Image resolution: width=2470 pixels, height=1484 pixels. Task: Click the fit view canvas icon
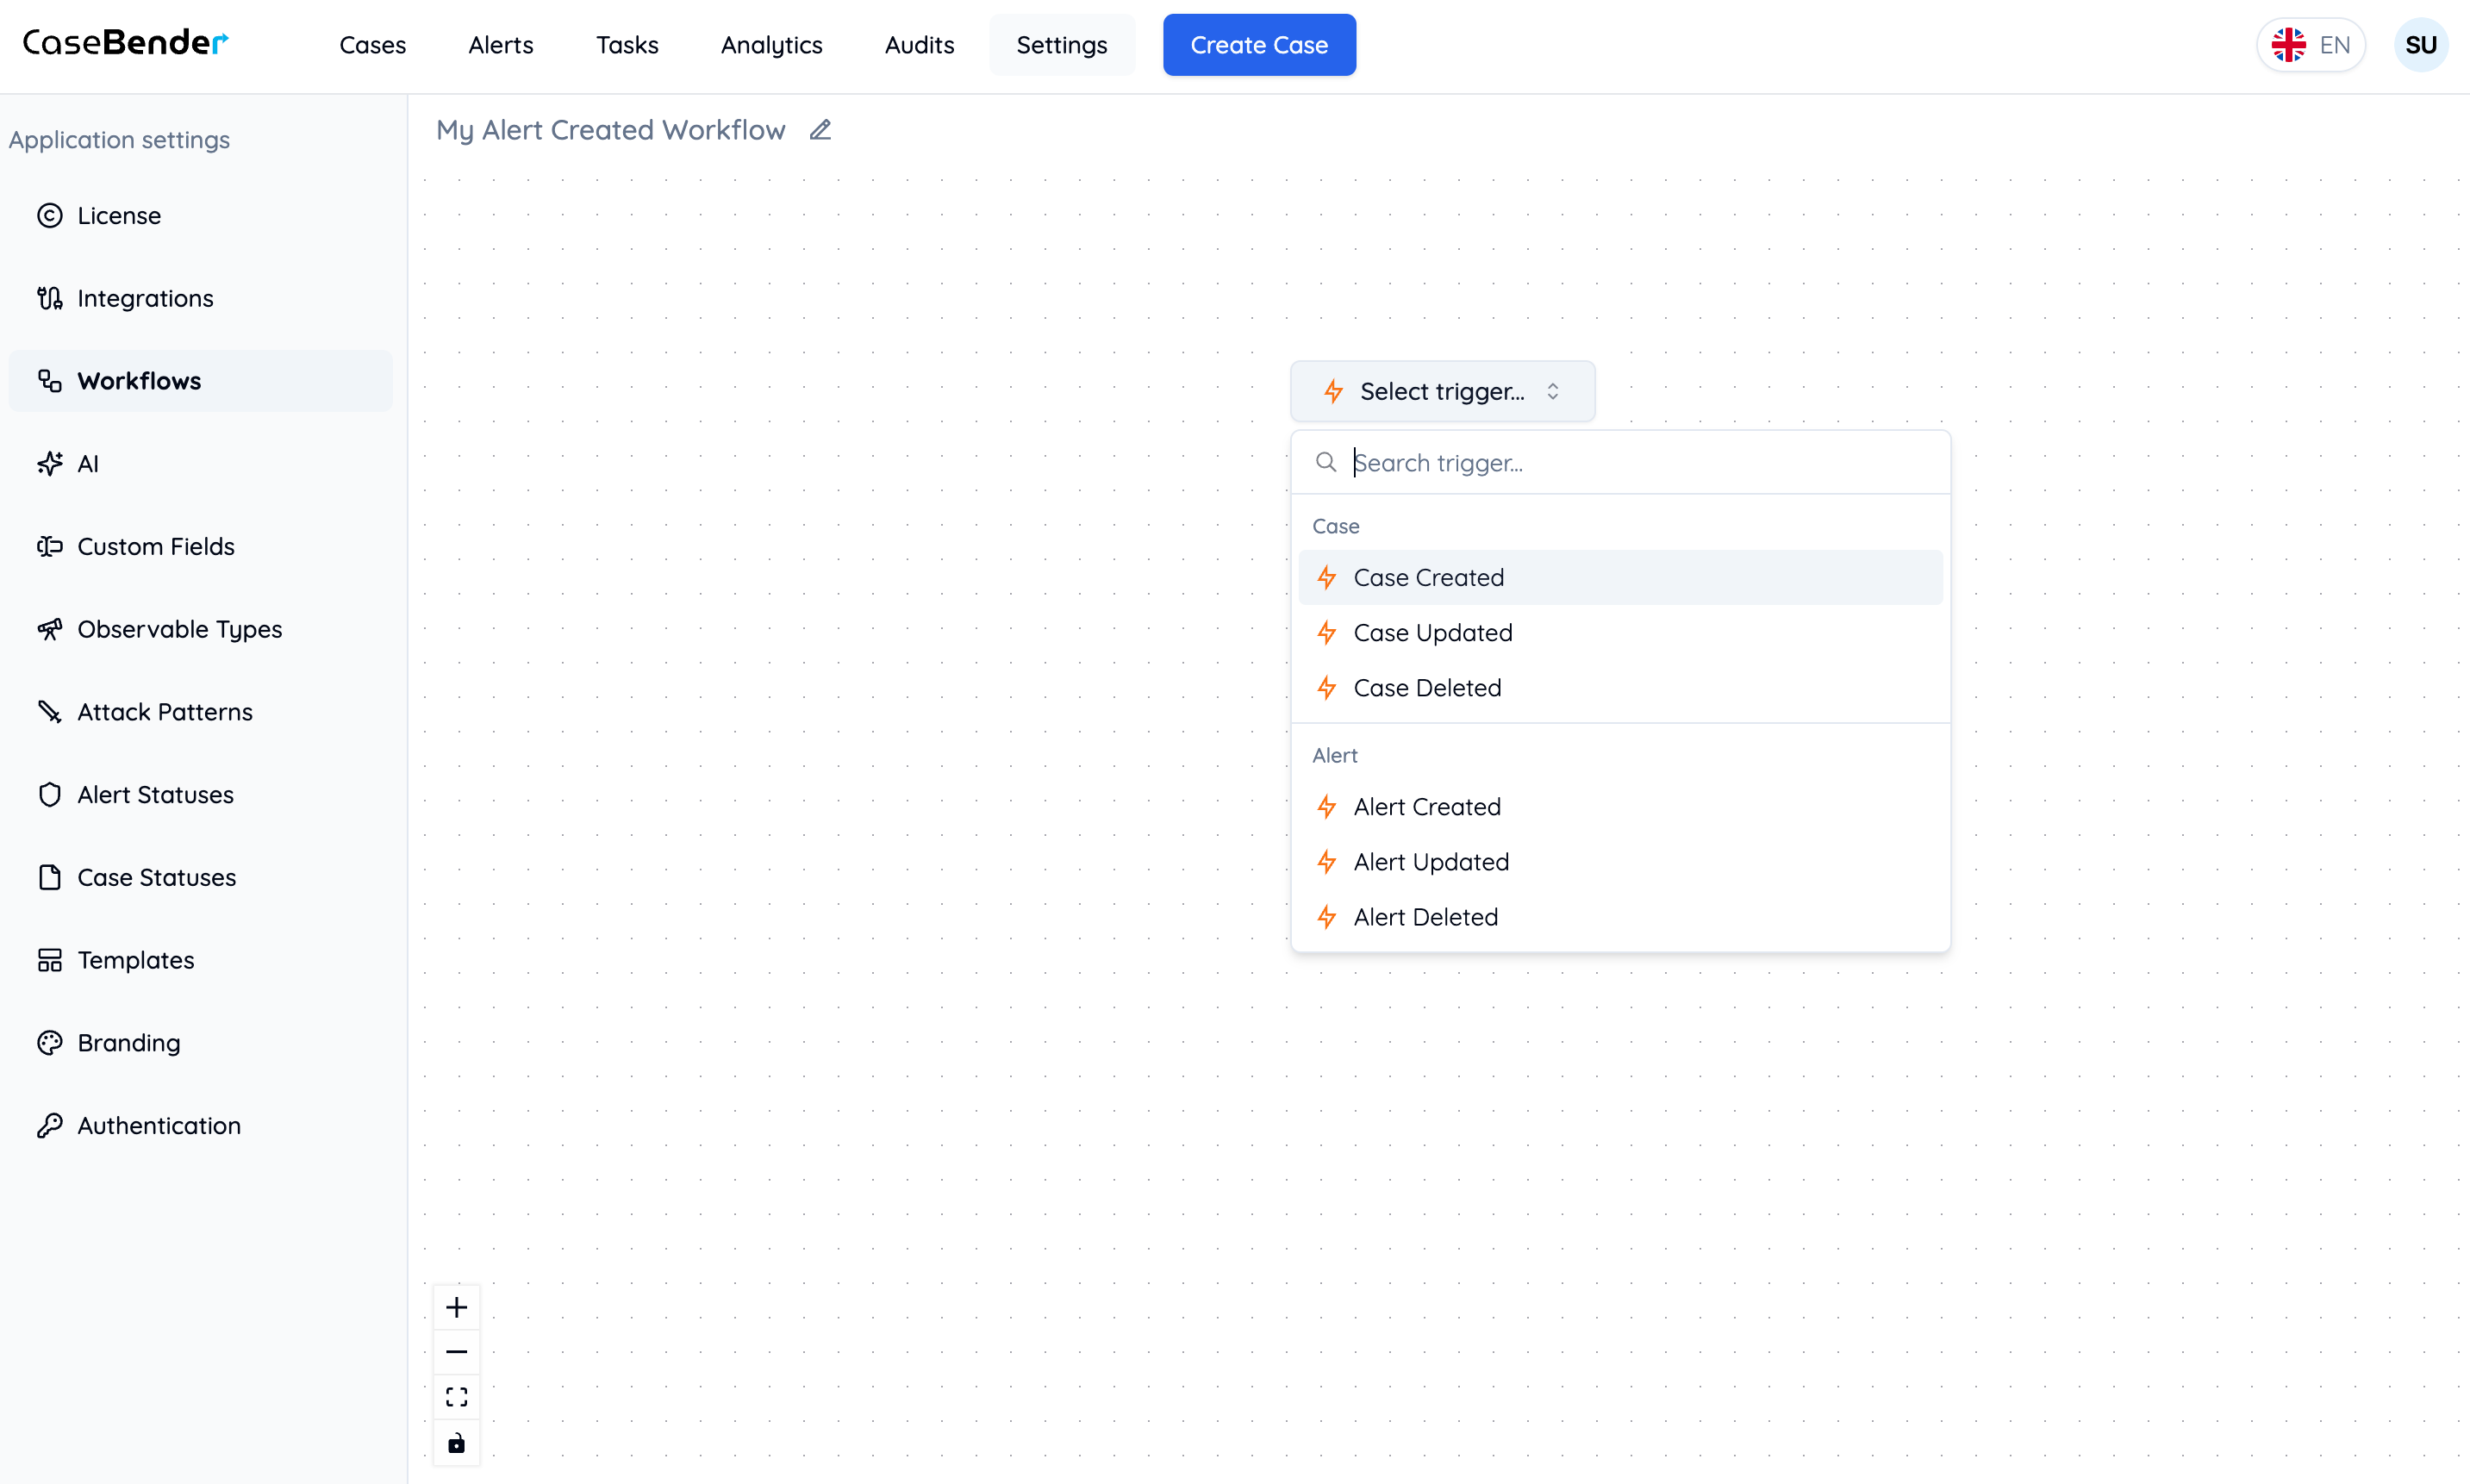tap(456, 1397)
